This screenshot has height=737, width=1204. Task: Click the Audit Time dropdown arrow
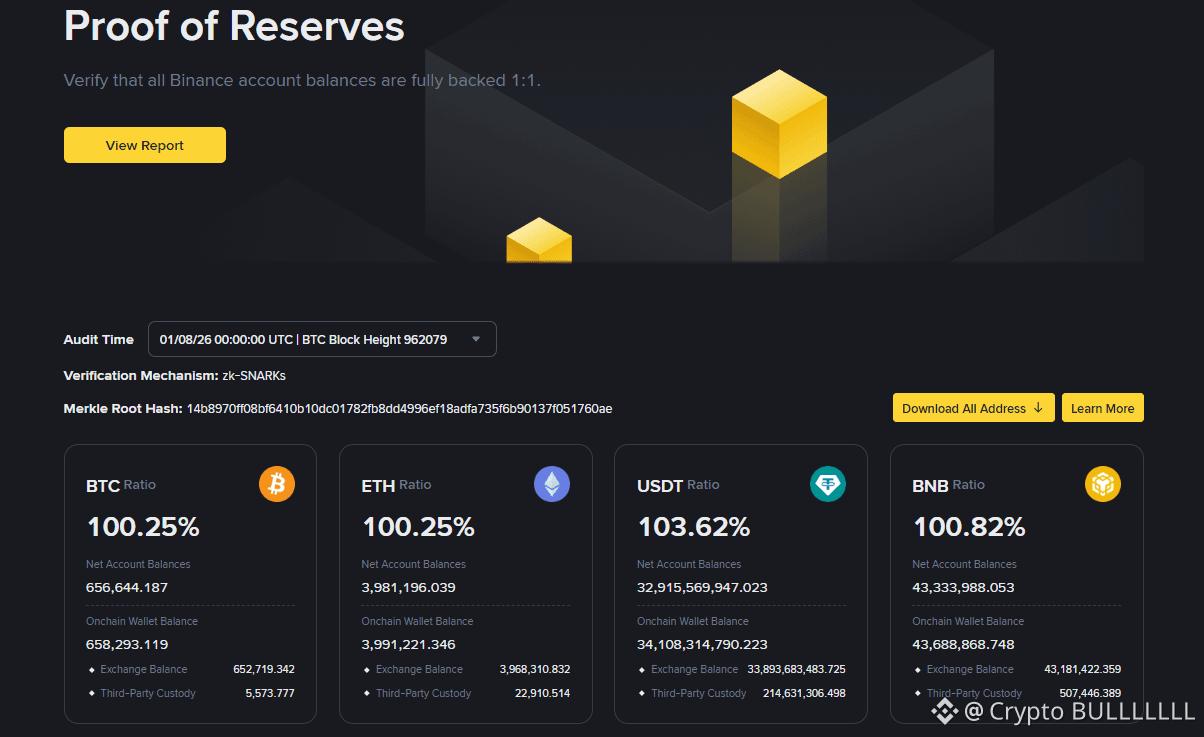pyautogui.click(x=476, y=340)
